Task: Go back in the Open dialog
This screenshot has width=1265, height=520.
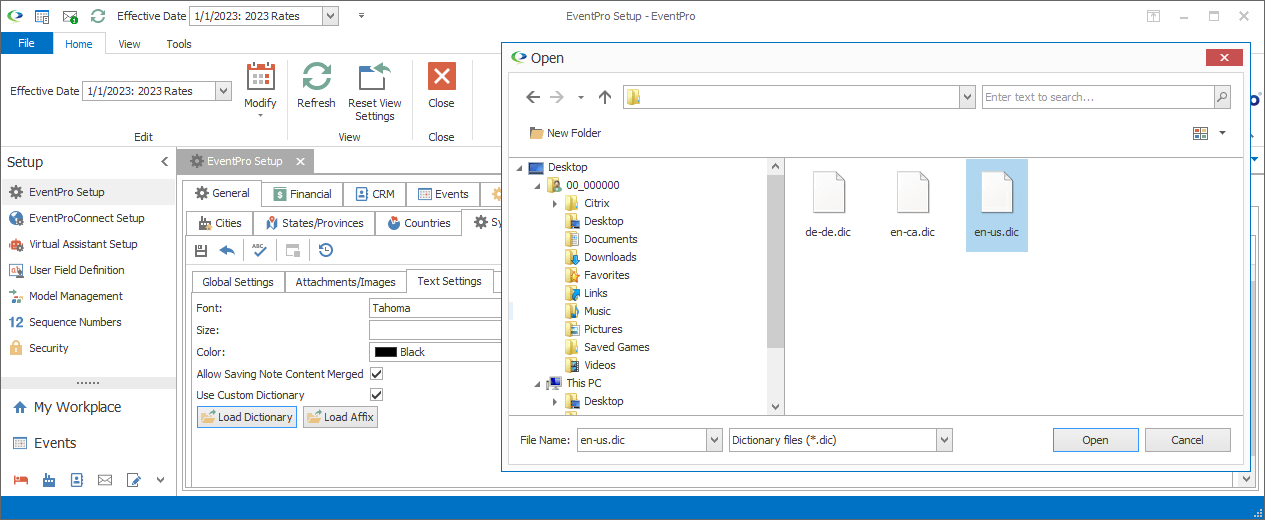Action: tap(533, 97)
